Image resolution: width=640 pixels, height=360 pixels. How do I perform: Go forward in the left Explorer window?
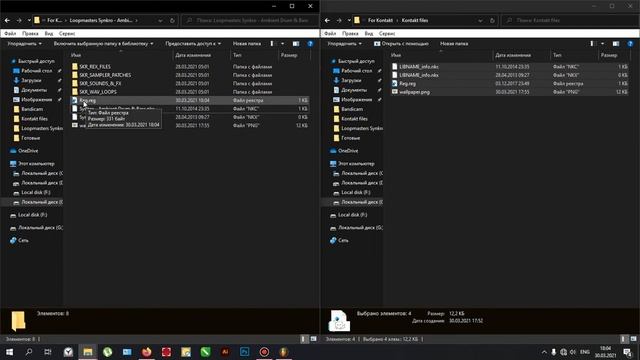pyautogui.click(x=19, y=20)
